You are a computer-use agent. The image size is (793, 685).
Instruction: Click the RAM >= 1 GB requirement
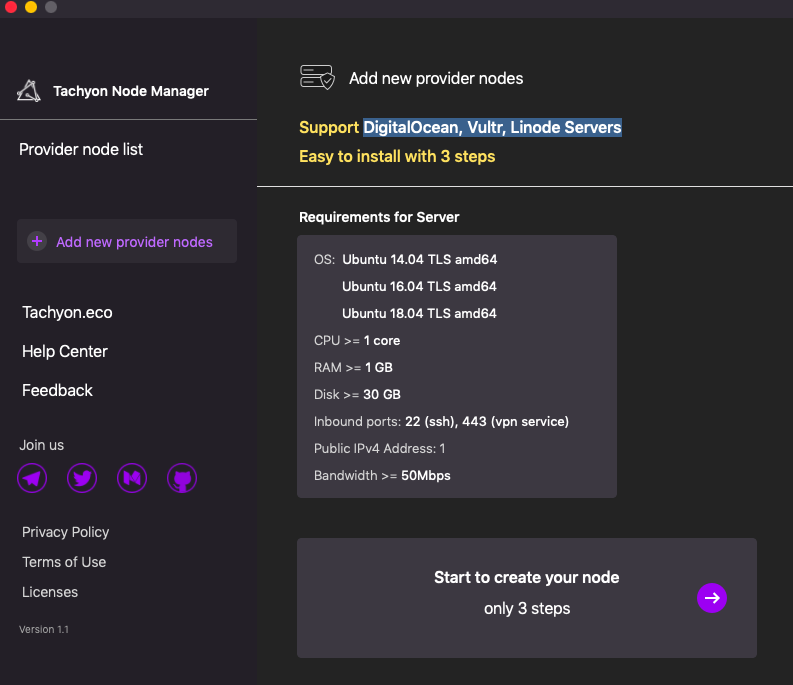tap(353, 367)
